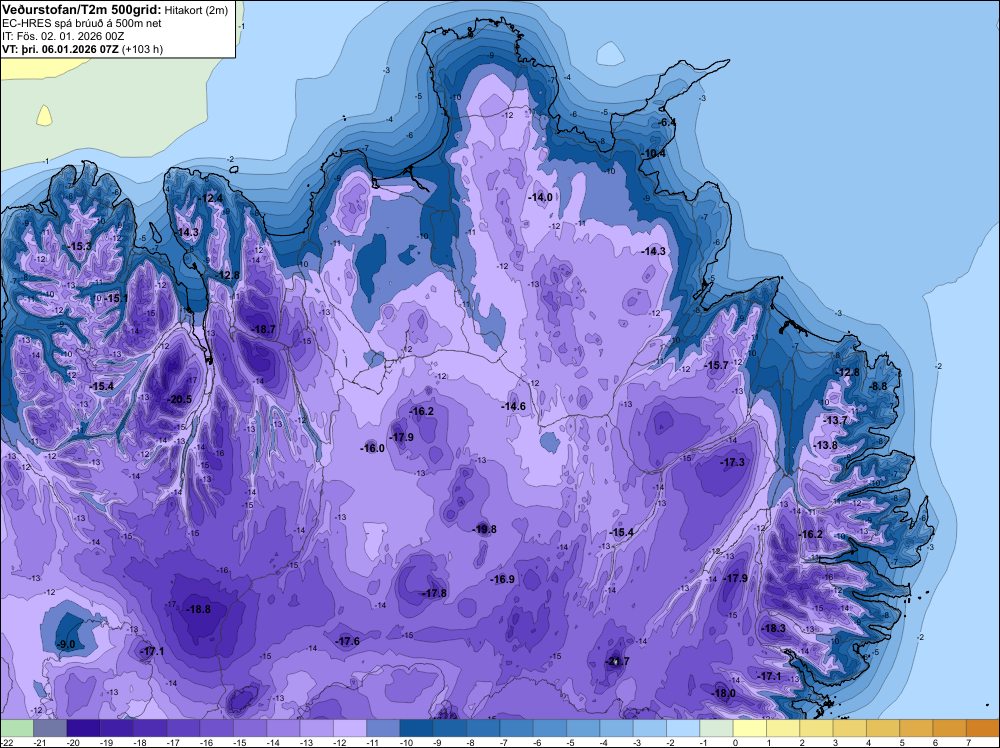
Task: Select the -5 light blue legend swatch
Action: [583, 728]
